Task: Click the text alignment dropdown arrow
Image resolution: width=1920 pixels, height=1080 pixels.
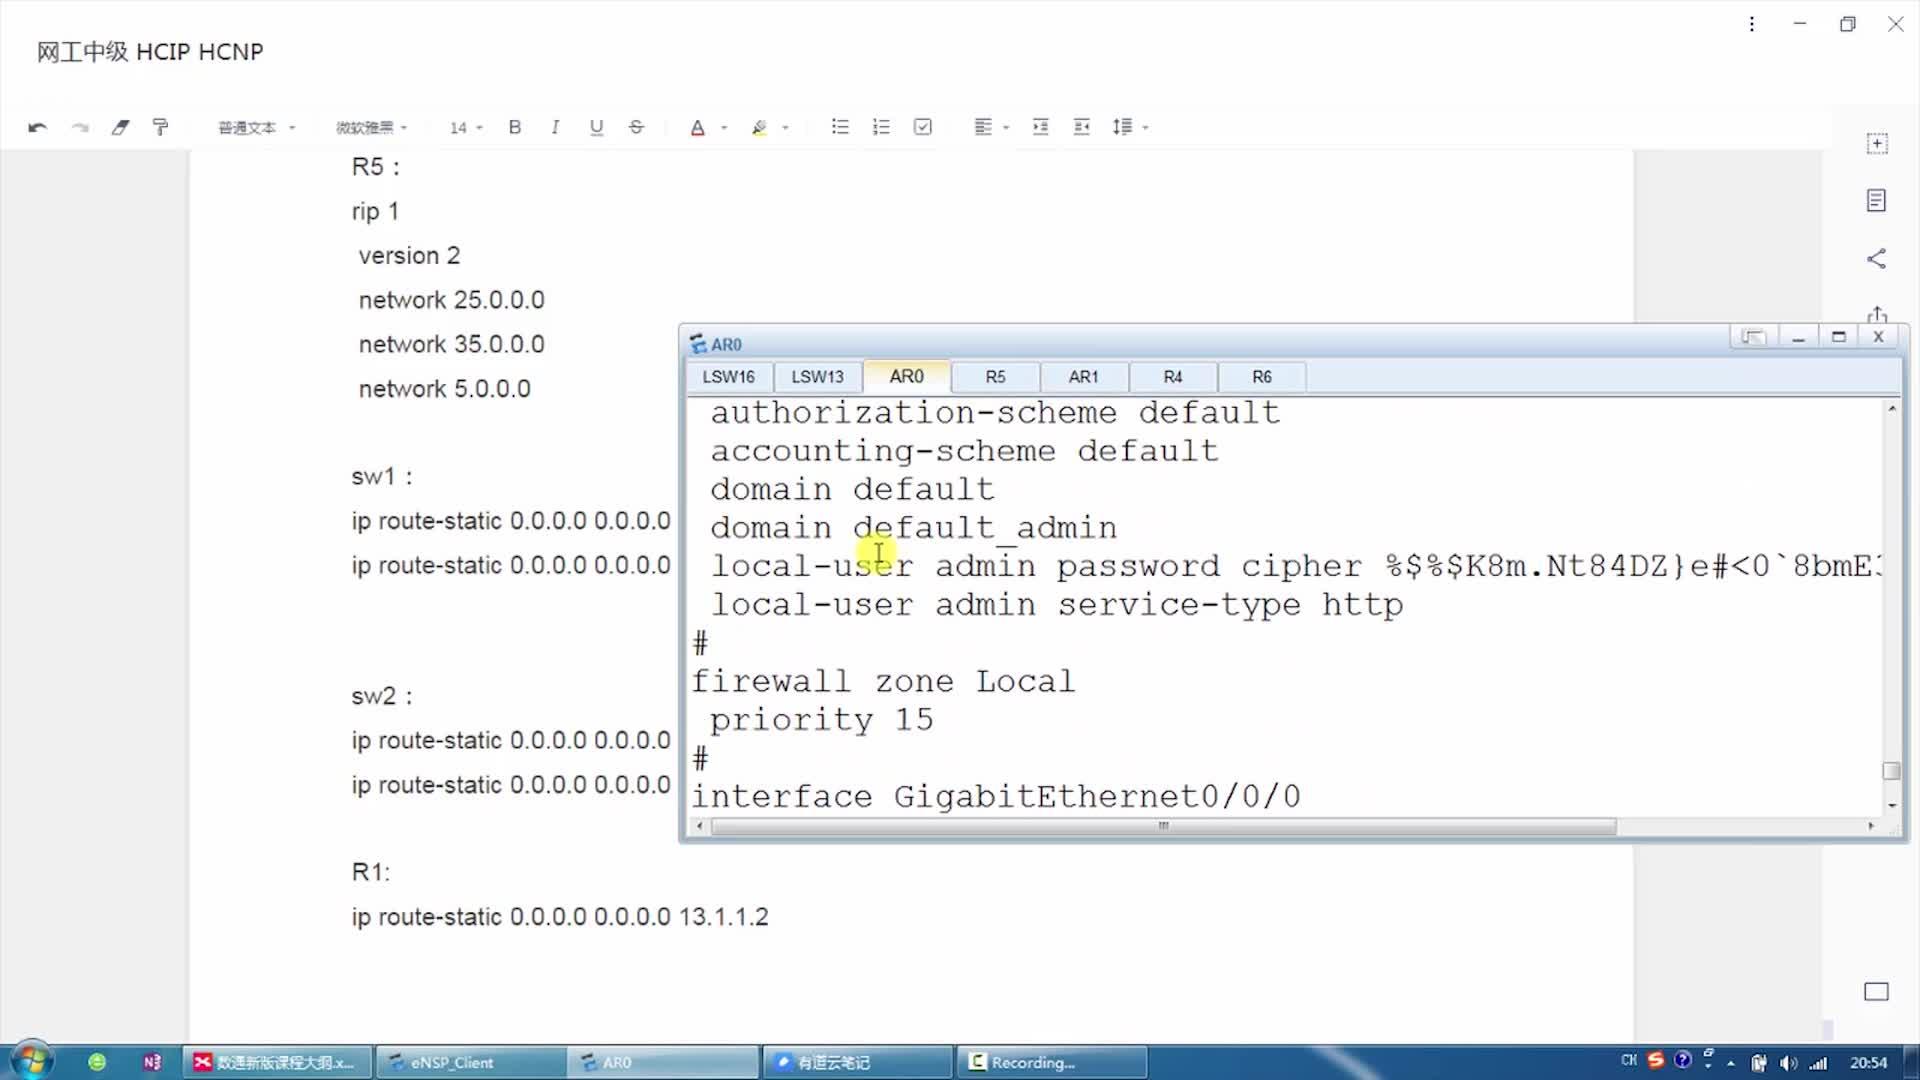Action: (1005, 128)
